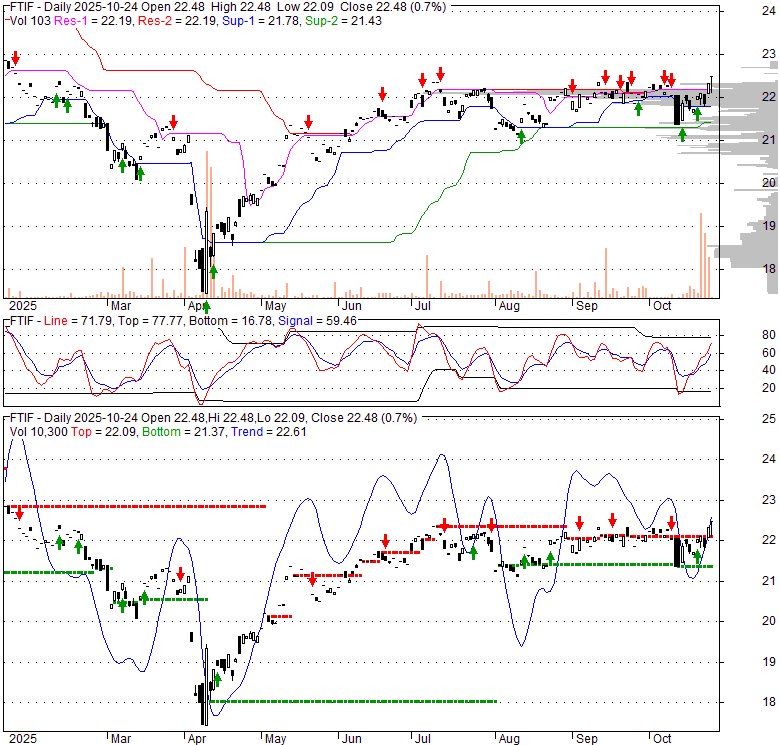The height and width of the screenshot is (745, 780).
Task: Select the Sup-1 = 21.78 support label
Action: (x=214, y=19)
